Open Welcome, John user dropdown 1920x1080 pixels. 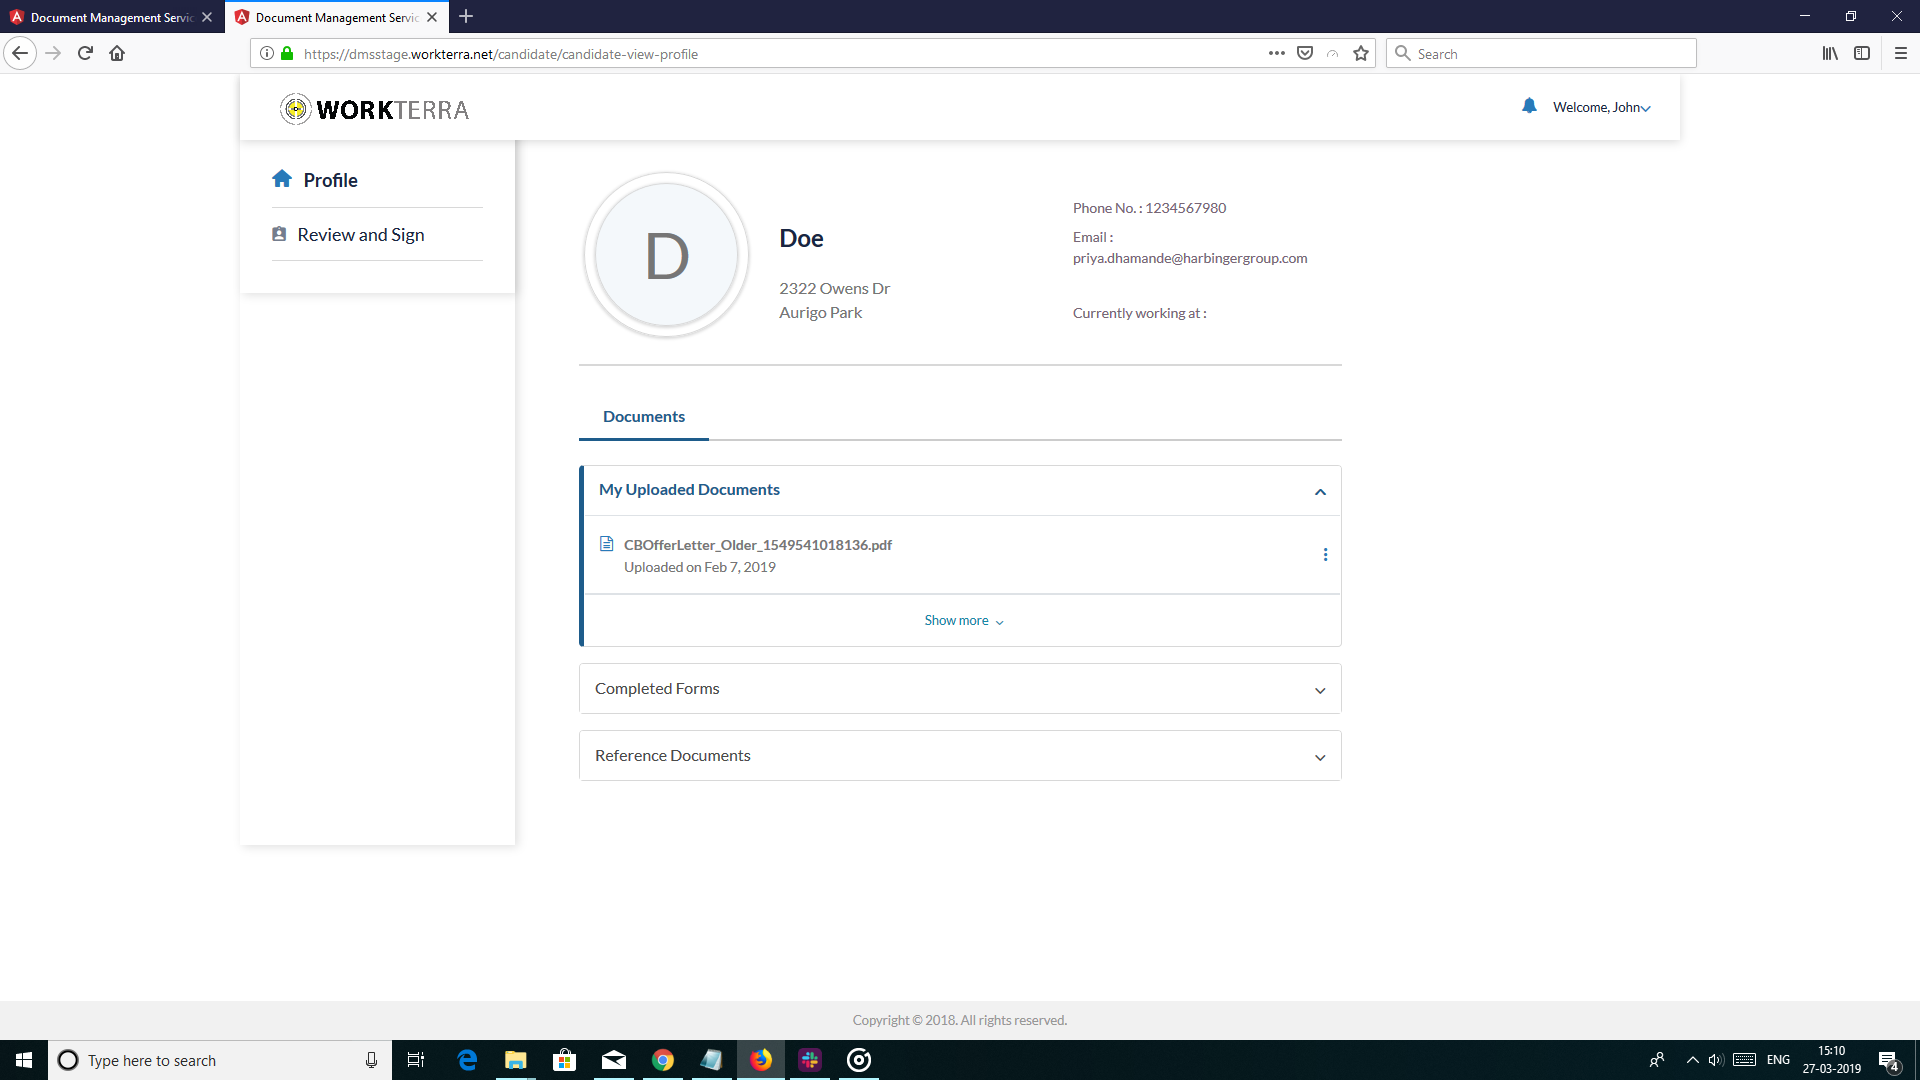click(x=1601, y=108)
